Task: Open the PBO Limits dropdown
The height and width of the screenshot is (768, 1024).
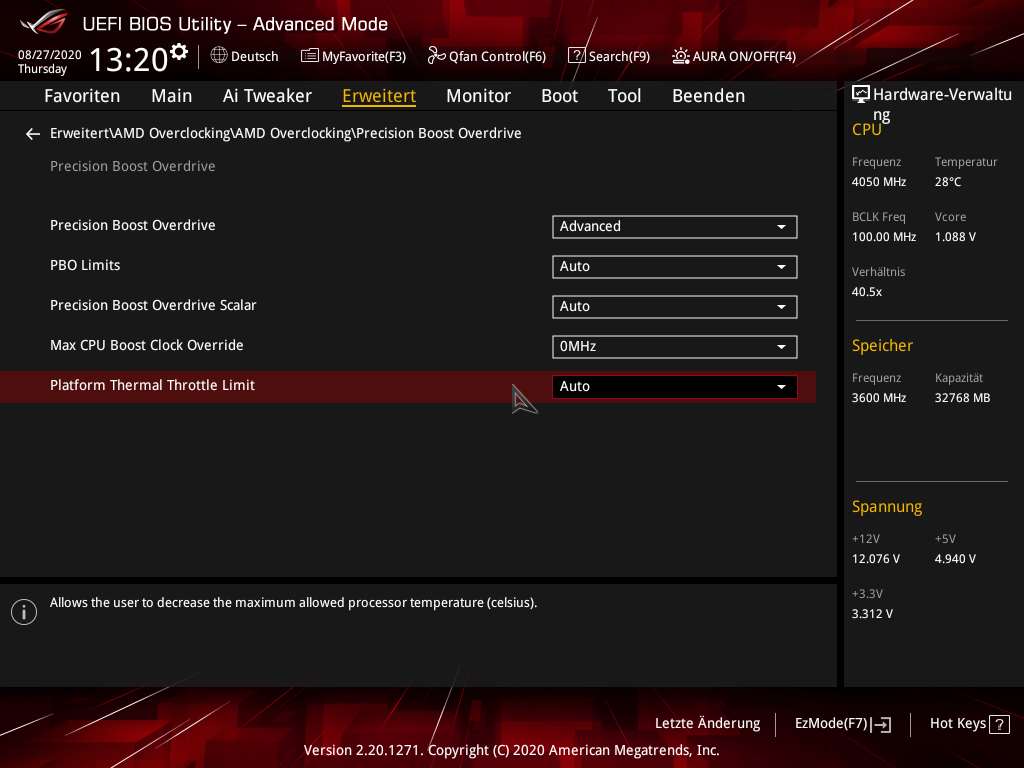Action: (675, 266)
